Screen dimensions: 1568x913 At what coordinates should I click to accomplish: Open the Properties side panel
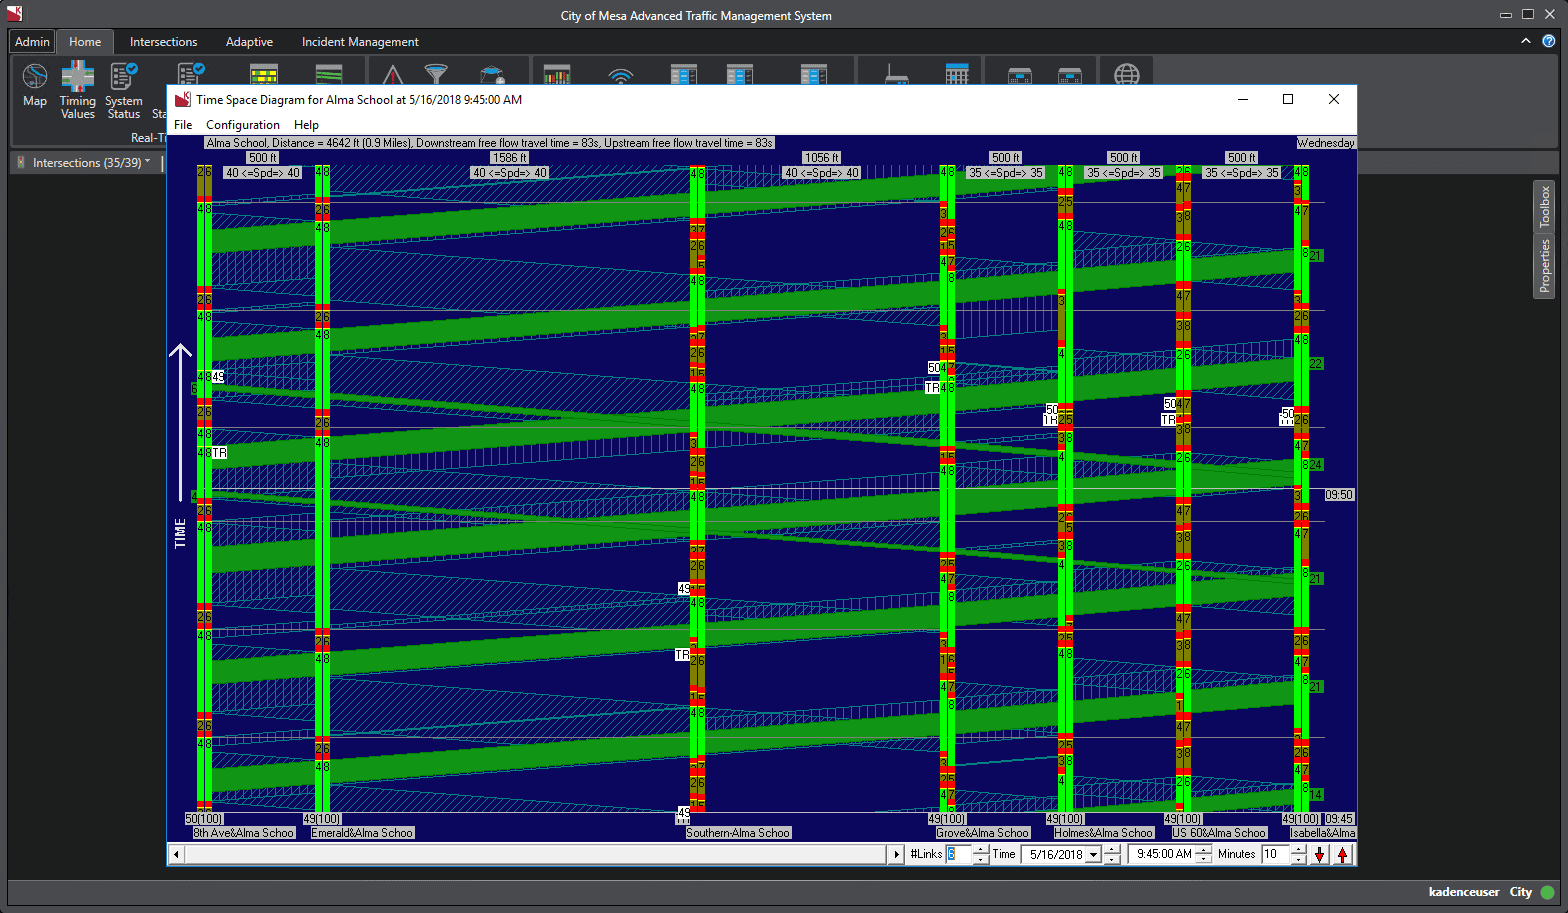tap(1544, 266)
